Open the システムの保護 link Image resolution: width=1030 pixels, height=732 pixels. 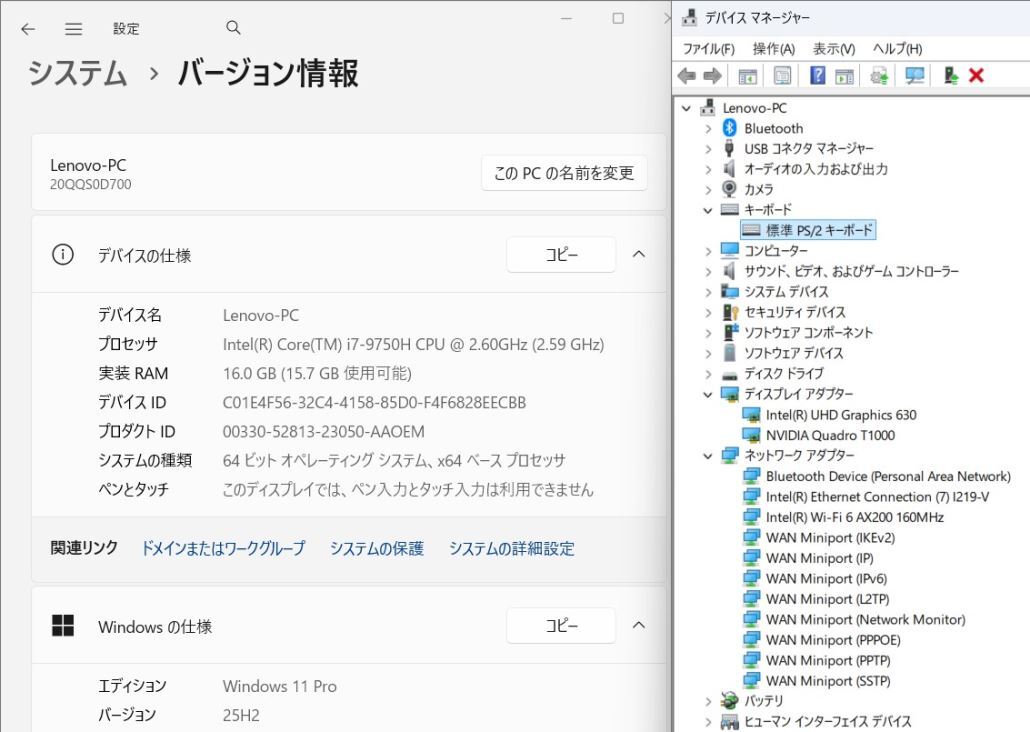point(376,549)
